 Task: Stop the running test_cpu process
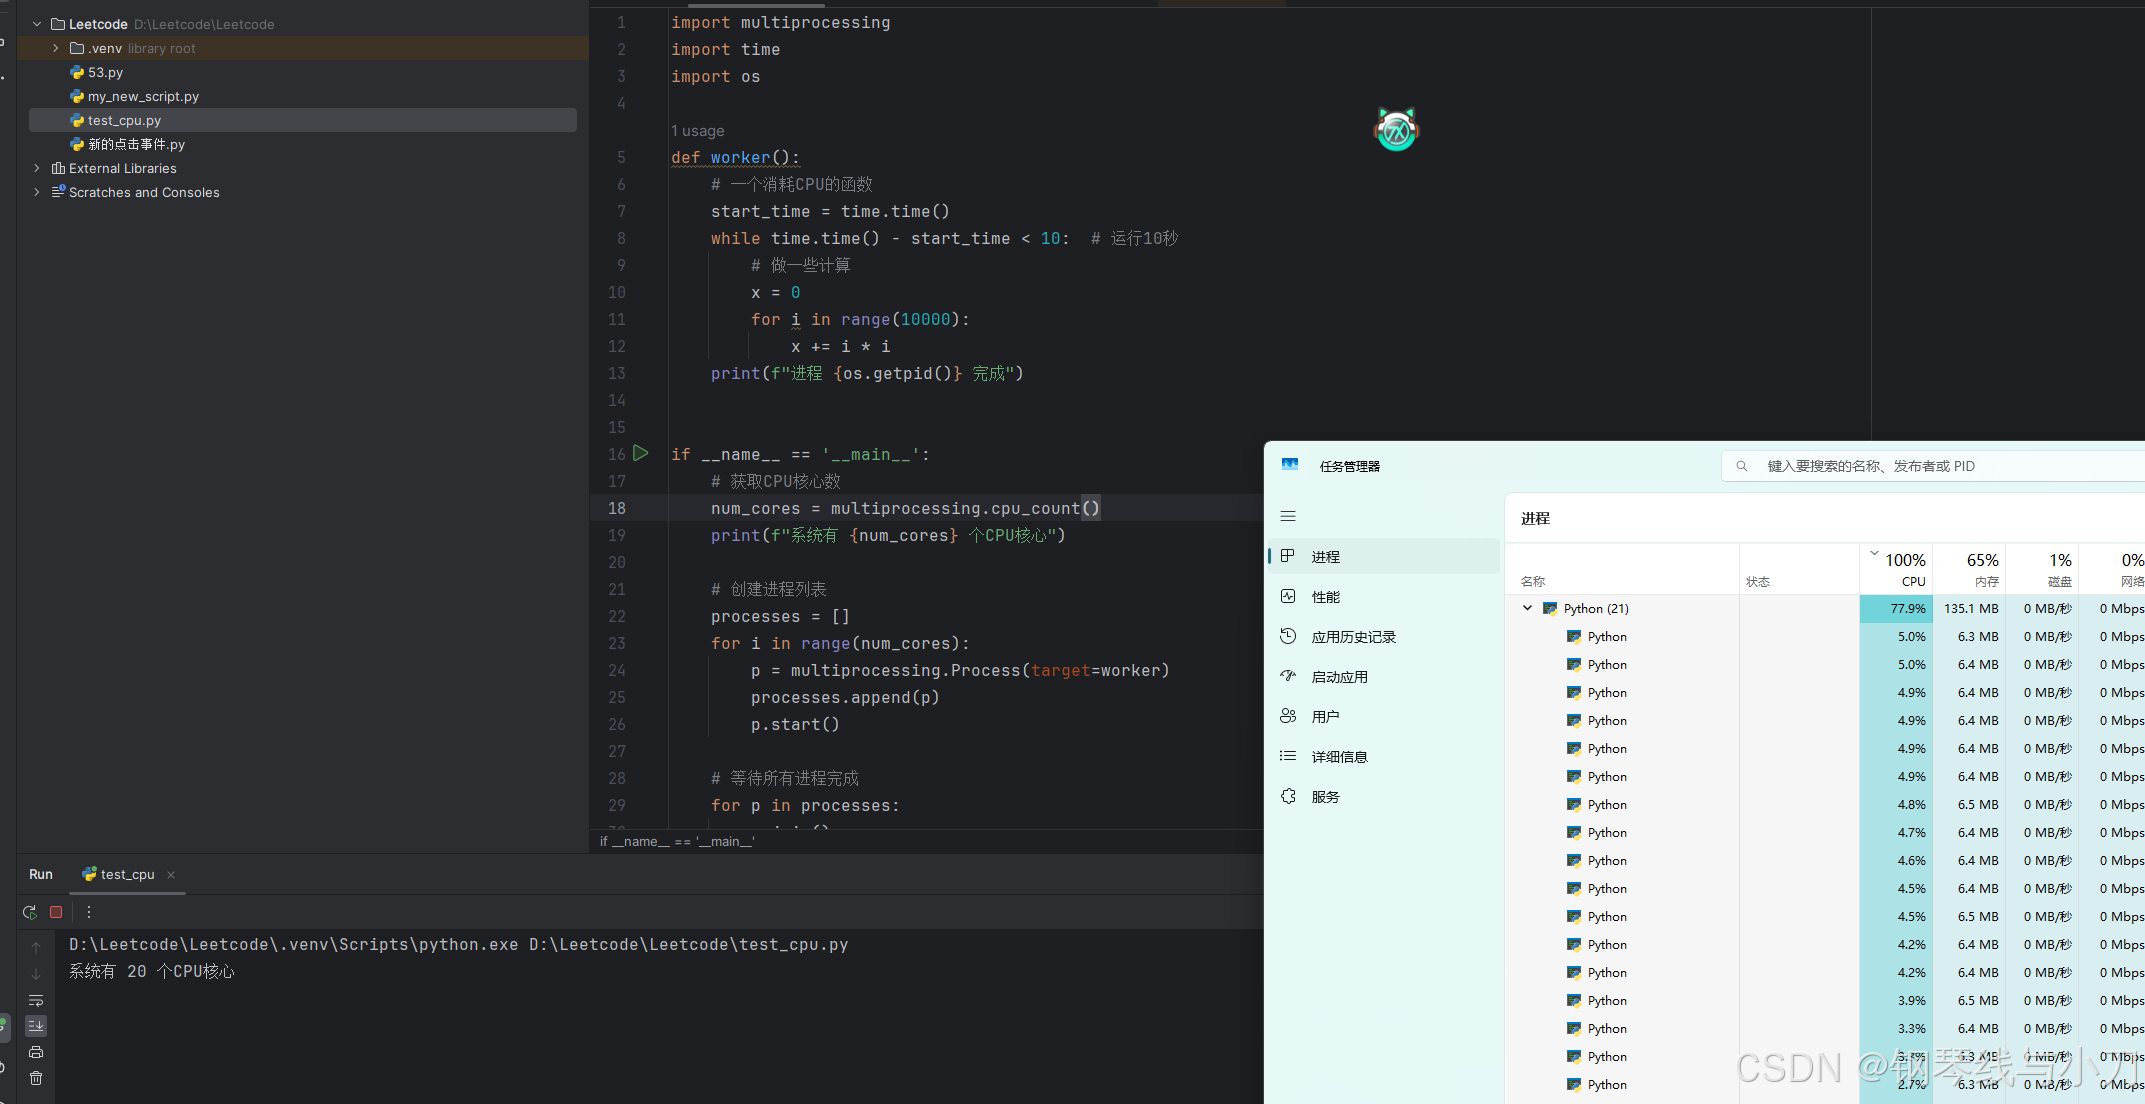pyautogui.click(x=56, y=912)
